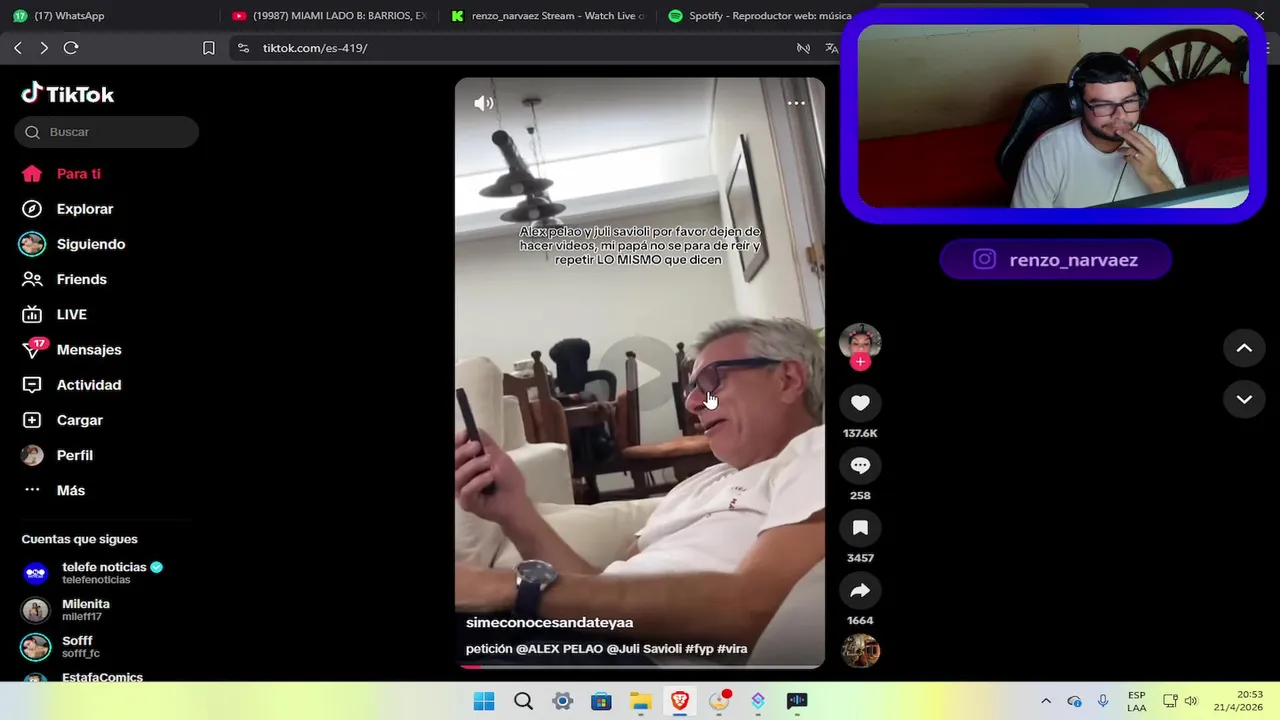Go forward in the browser
The width and height of the screenshot is (1280, 720).
pos(44,48)
